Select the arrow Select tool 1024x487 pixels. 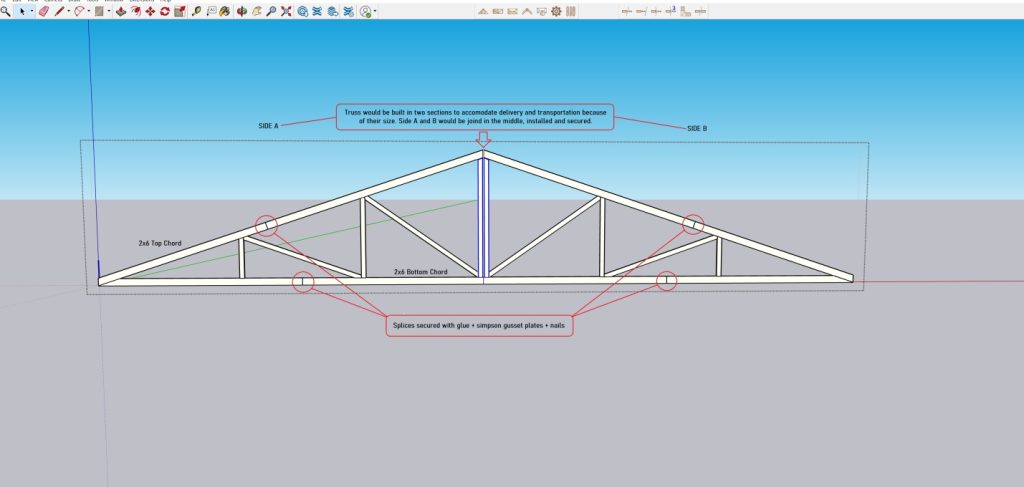[x=22, y=11]
